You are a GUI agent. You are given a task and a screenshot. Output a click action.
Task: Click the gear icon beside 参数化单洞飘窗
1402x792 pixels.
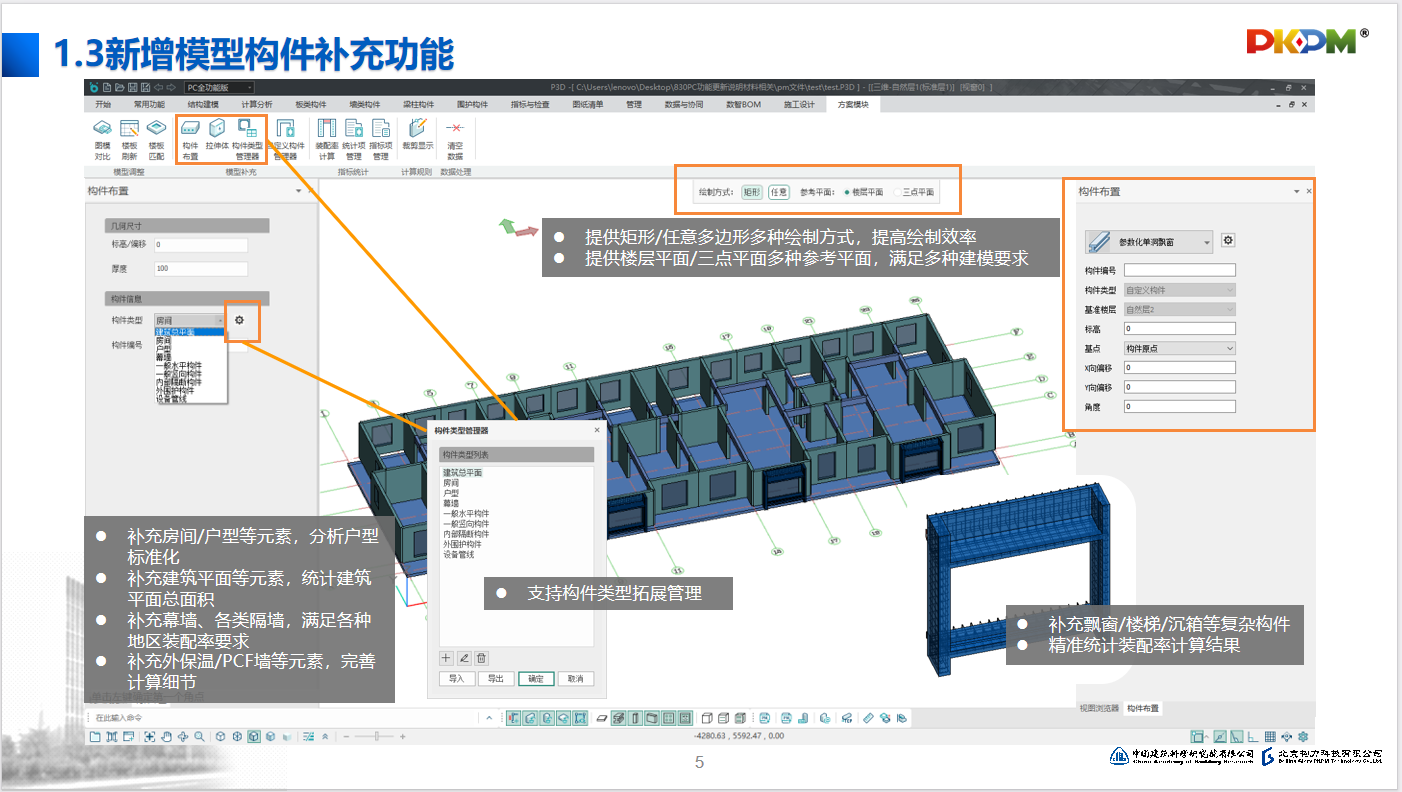pos(1229,241)
